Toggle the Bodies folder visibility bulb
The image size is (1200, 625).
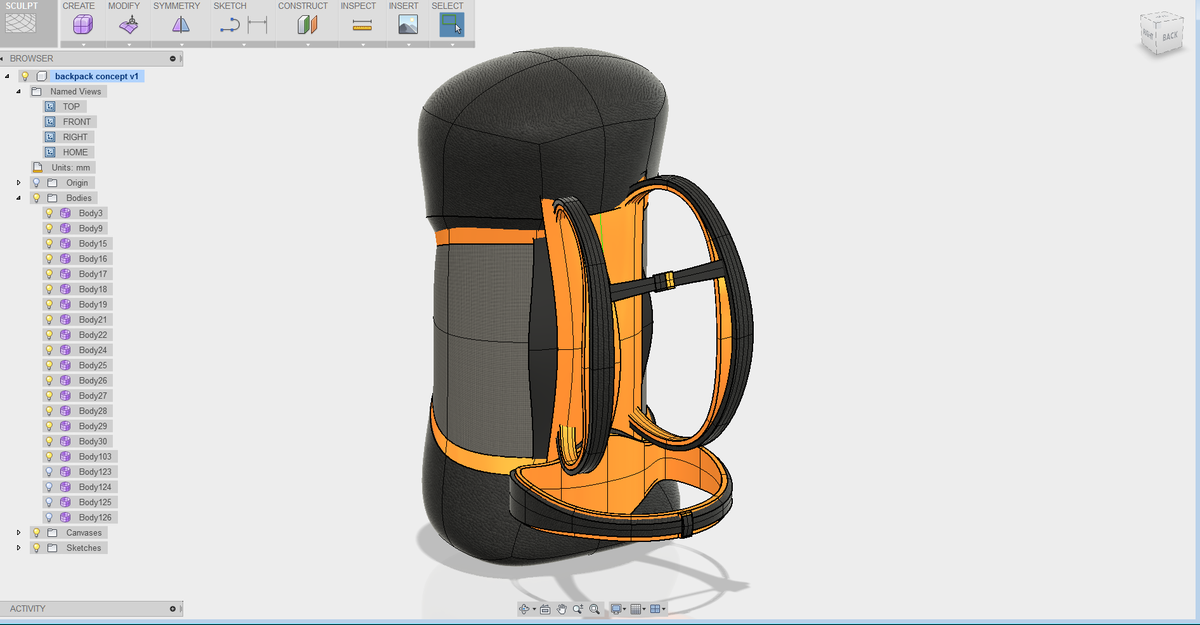[x=36, y=198]
